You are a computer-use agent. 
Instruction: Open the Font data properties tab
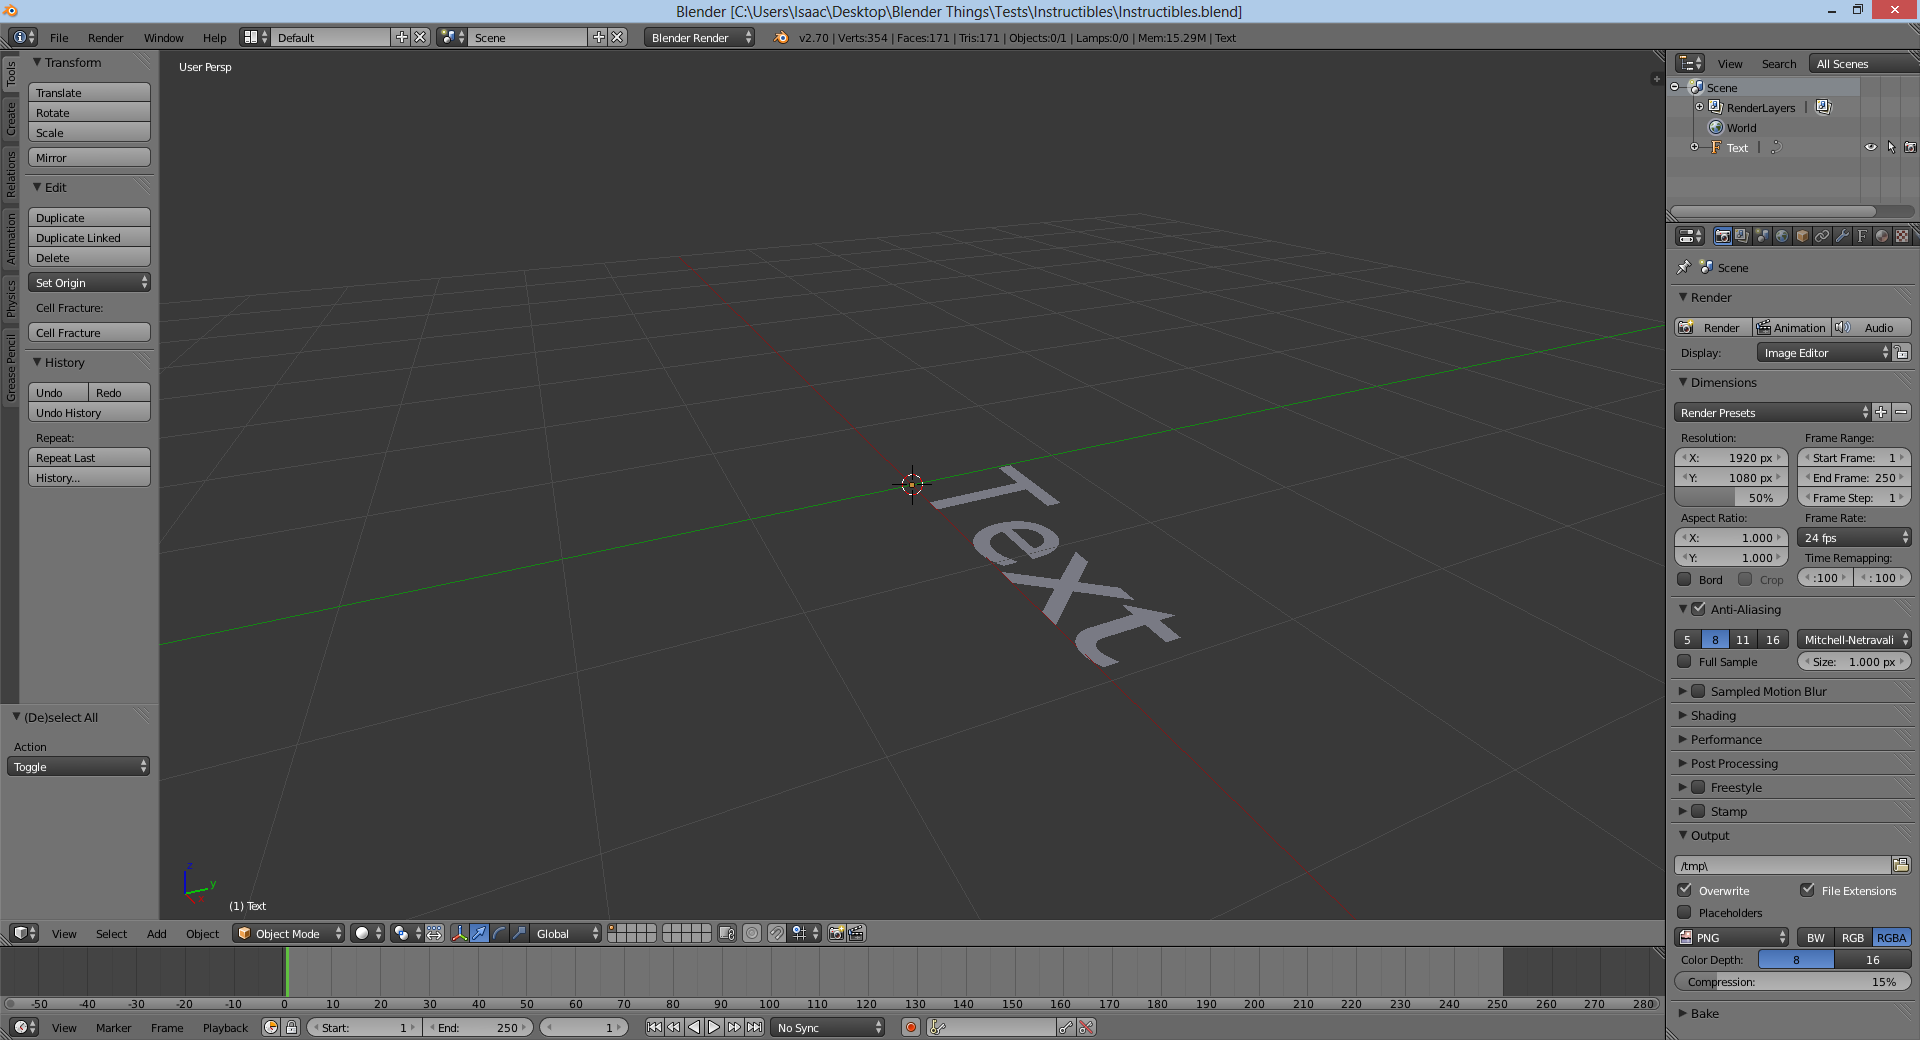1861,236
